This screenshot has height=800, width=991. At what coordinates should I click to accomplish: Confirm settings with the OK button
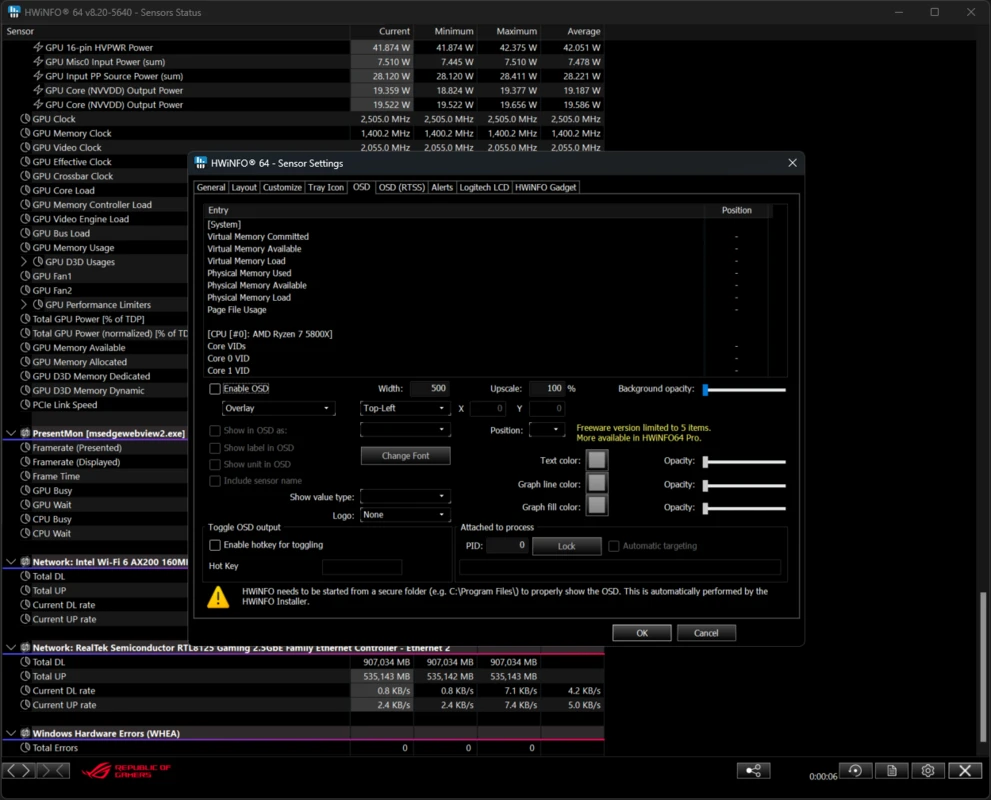(642, 633)
